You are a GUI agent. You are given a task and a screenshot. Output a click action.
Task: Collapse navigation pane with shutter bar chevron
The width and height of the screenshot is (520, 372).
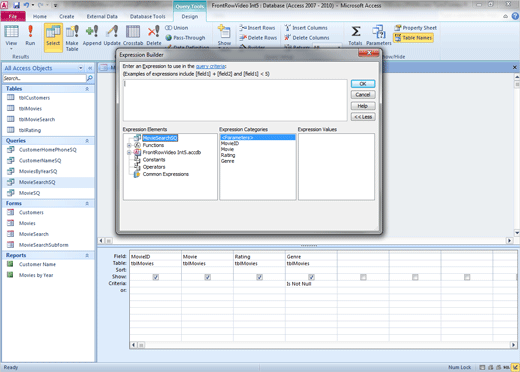pyautogui.click(x=90, y=68)
